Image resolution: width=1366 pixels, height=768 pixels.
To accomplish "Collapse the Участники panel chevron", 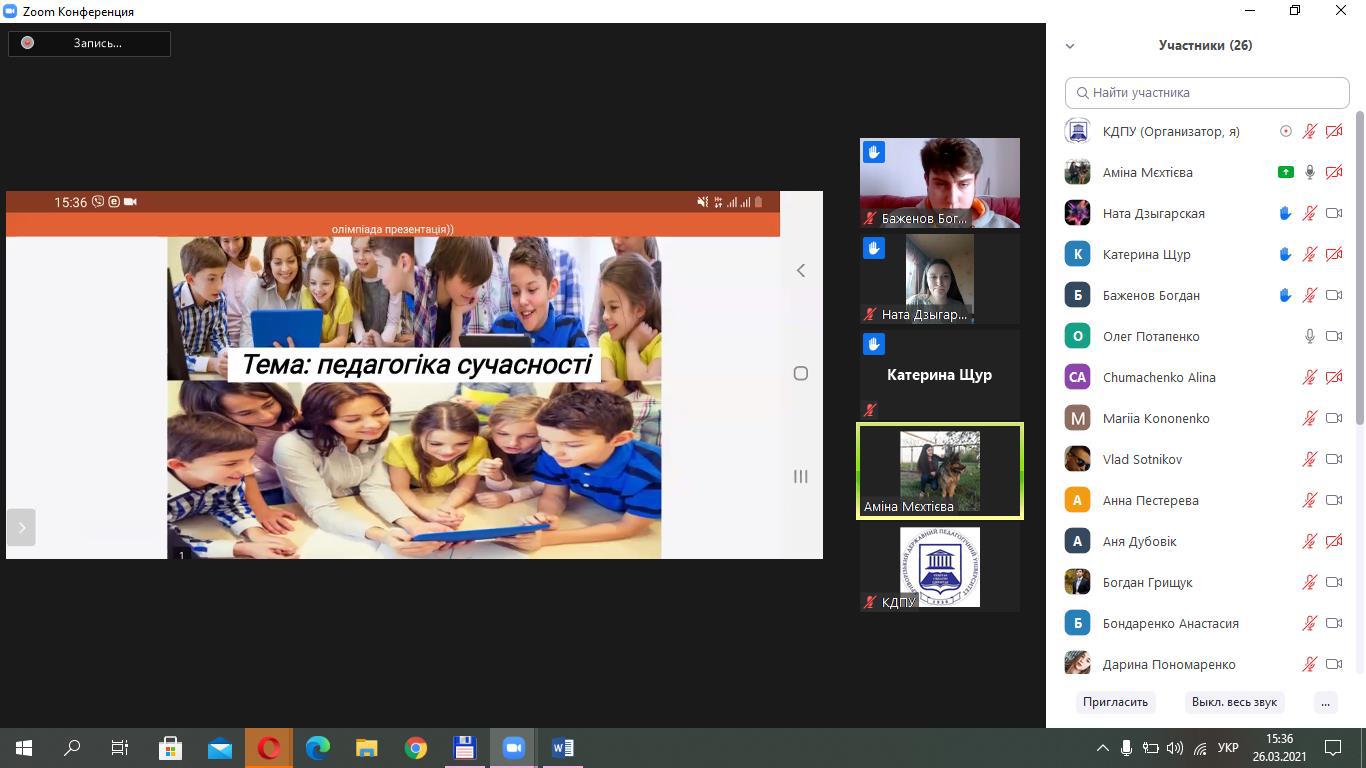I will [1070, 46].
